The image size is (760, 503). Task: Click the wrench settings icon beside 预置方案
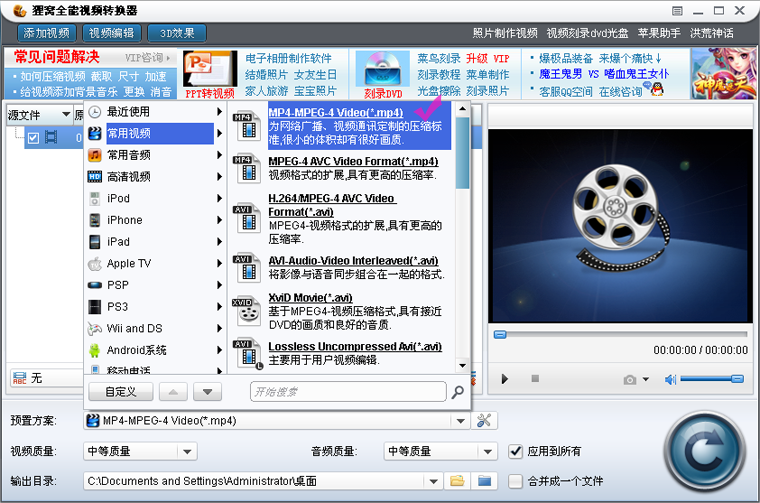pyautogui.click(x=484, y=421)
